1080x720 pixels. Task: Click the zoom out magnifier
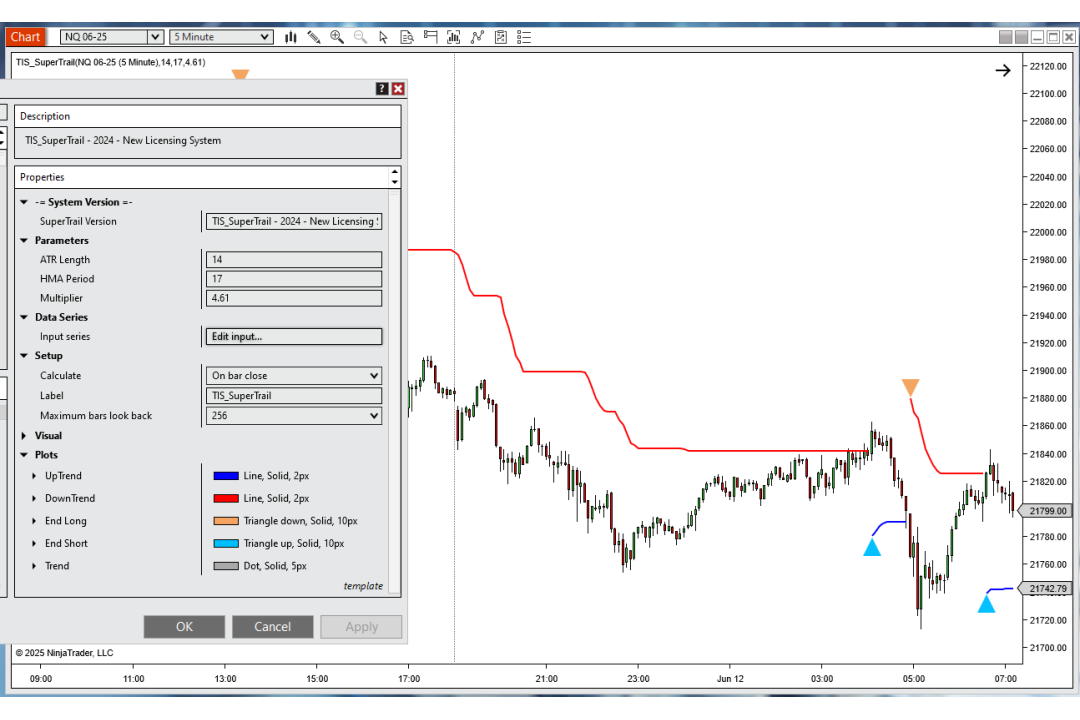pos(360,37)
